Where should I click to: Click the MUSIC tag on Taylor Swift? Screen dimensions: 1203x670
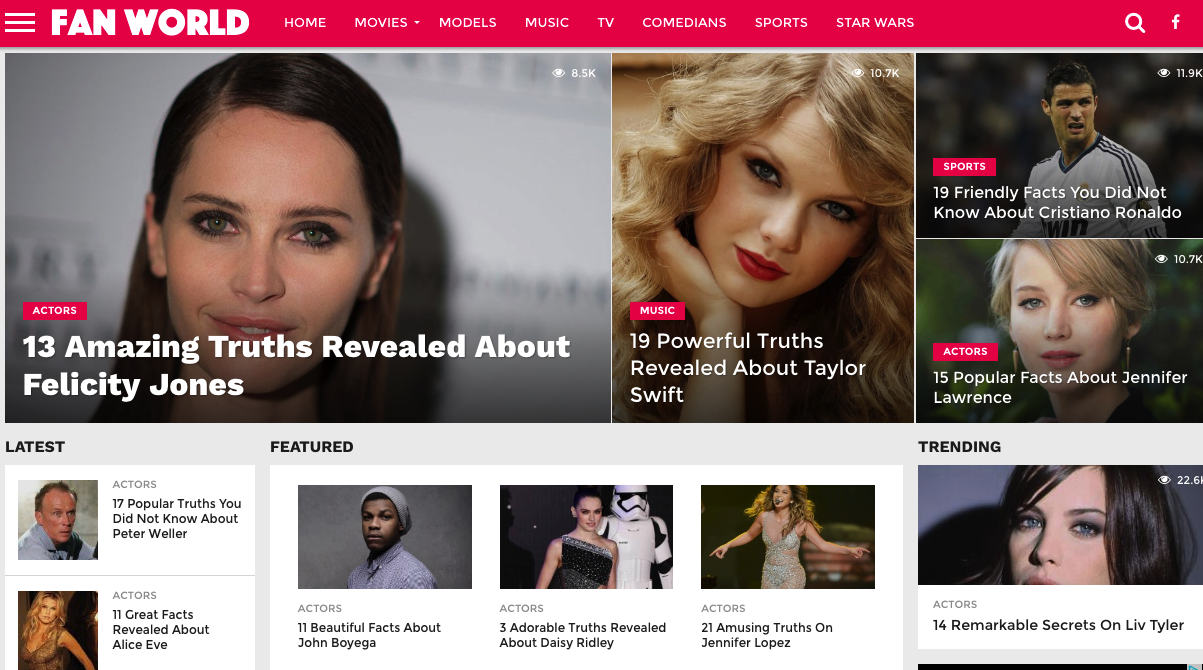tap(657, 311)
